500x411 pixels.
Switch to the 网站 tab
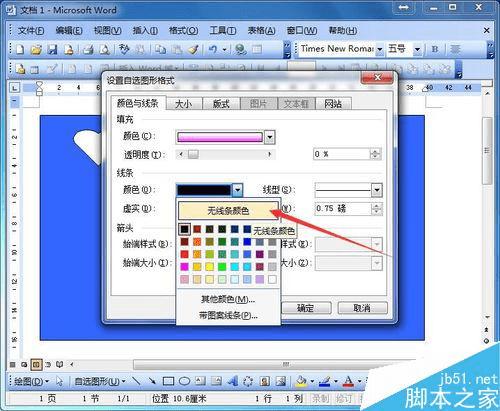333,104
